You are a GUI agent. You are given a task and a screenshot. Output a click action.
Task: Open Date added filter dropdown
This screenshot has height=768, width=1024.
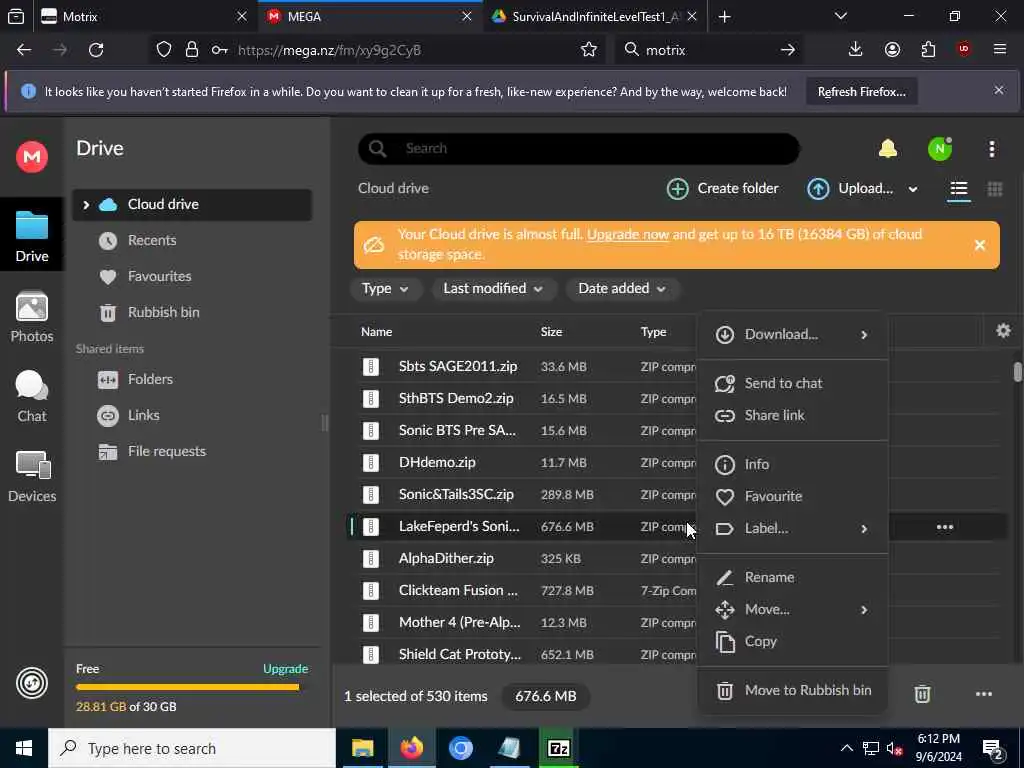(622, 289)
